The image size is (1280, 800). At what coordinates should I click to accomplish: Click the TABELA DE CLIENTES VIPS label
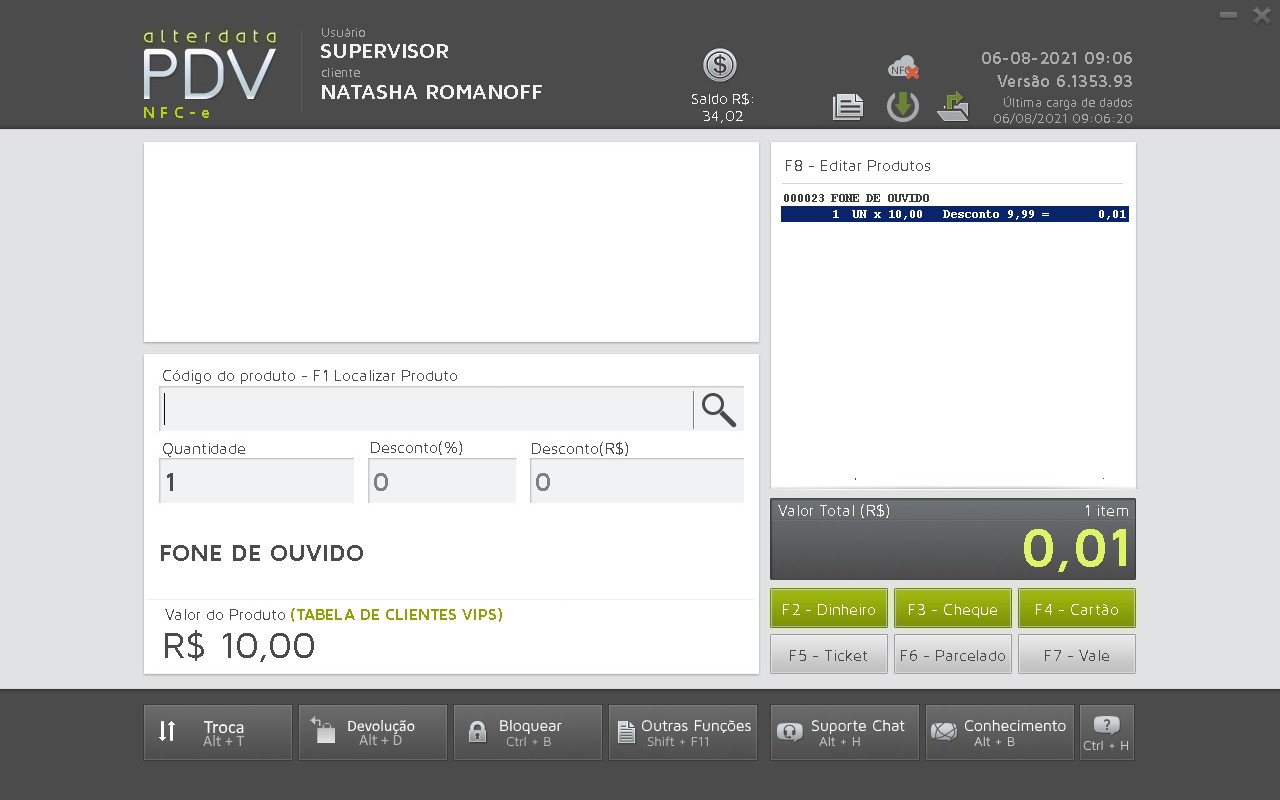pyautogui.click(x=397, y=615)
